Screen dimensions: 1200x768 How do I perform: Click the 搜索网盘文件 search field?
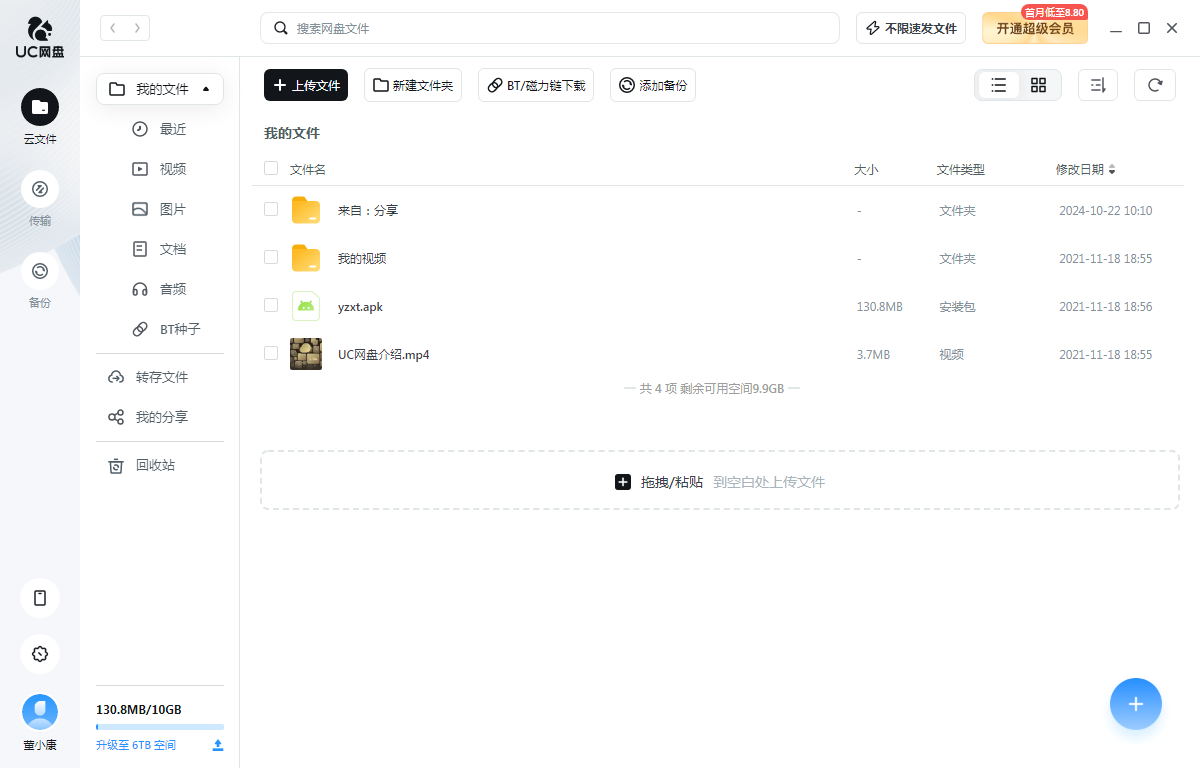pyautogui.click(x=550, y=28)
